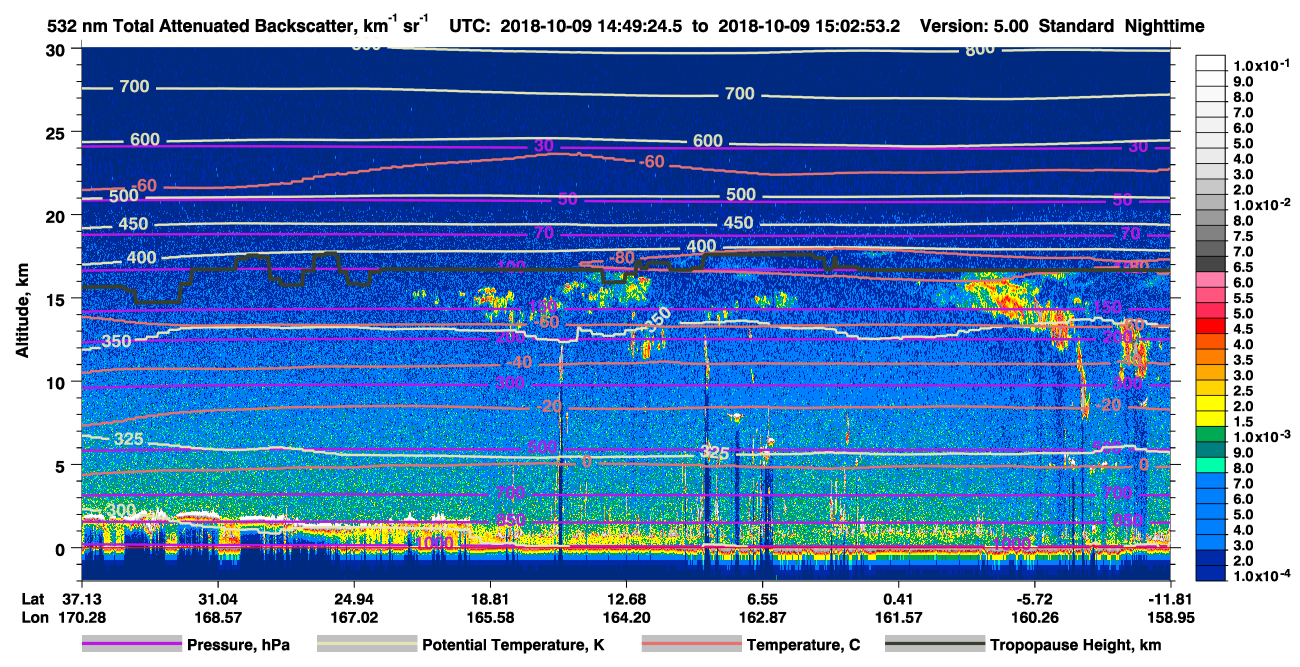Click latitude value '6.55'

point(762,598)
